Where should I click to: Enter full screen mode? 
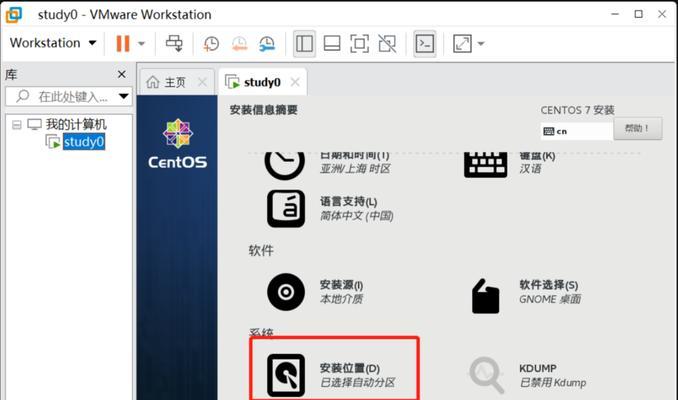pyautogui.click(x=359, y=44)
